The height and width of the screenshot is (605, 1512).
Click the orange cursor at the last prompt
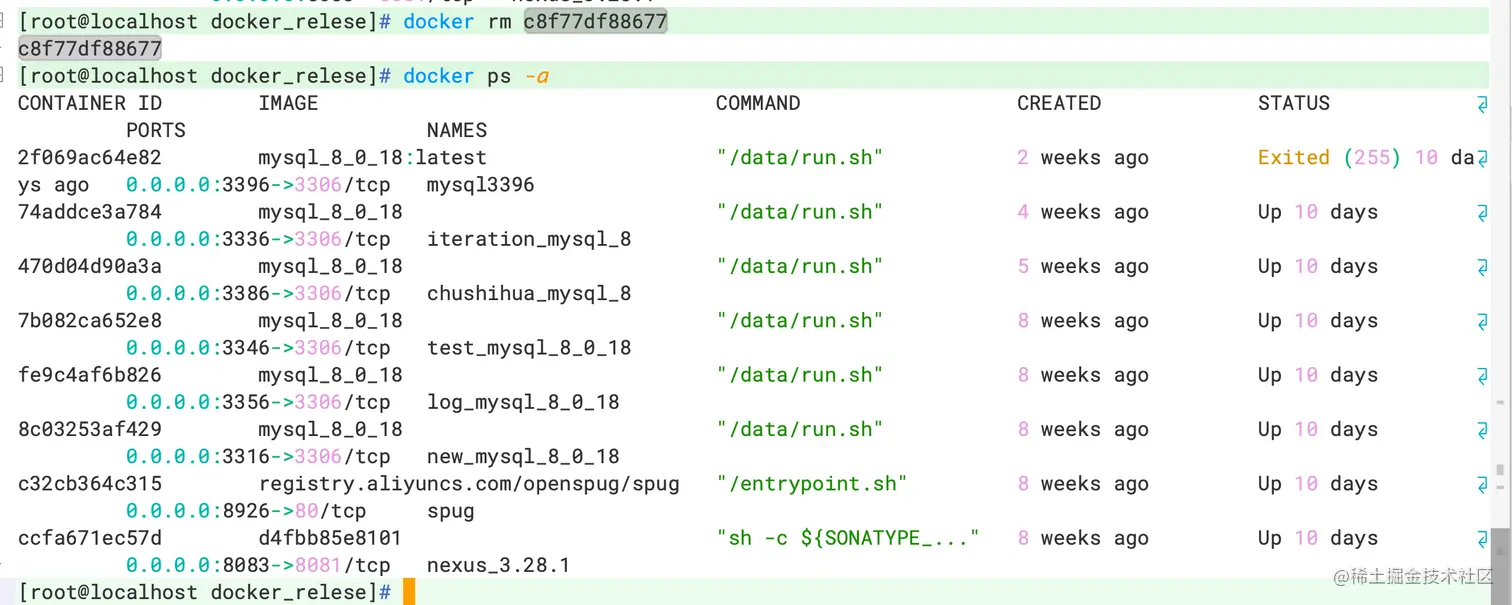pyautogui.click(x=409, y=592)
